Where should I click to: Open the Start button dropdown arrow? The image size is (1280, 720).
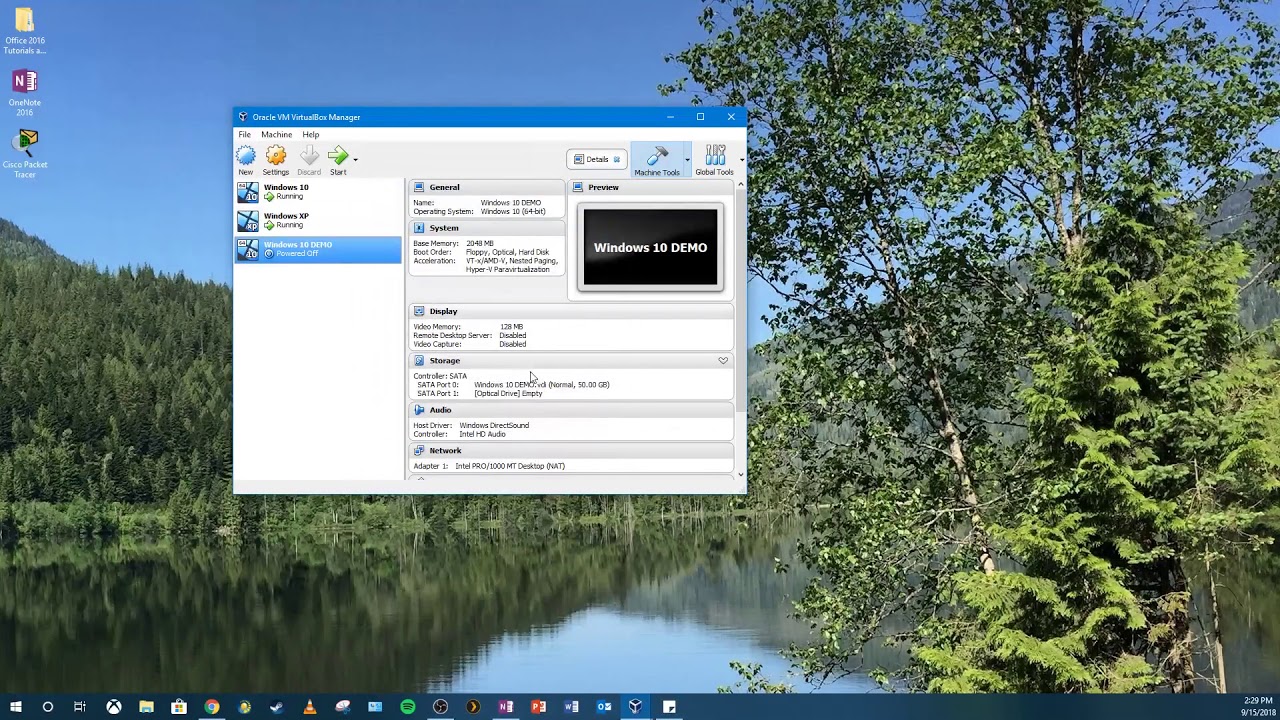[355, 159]
